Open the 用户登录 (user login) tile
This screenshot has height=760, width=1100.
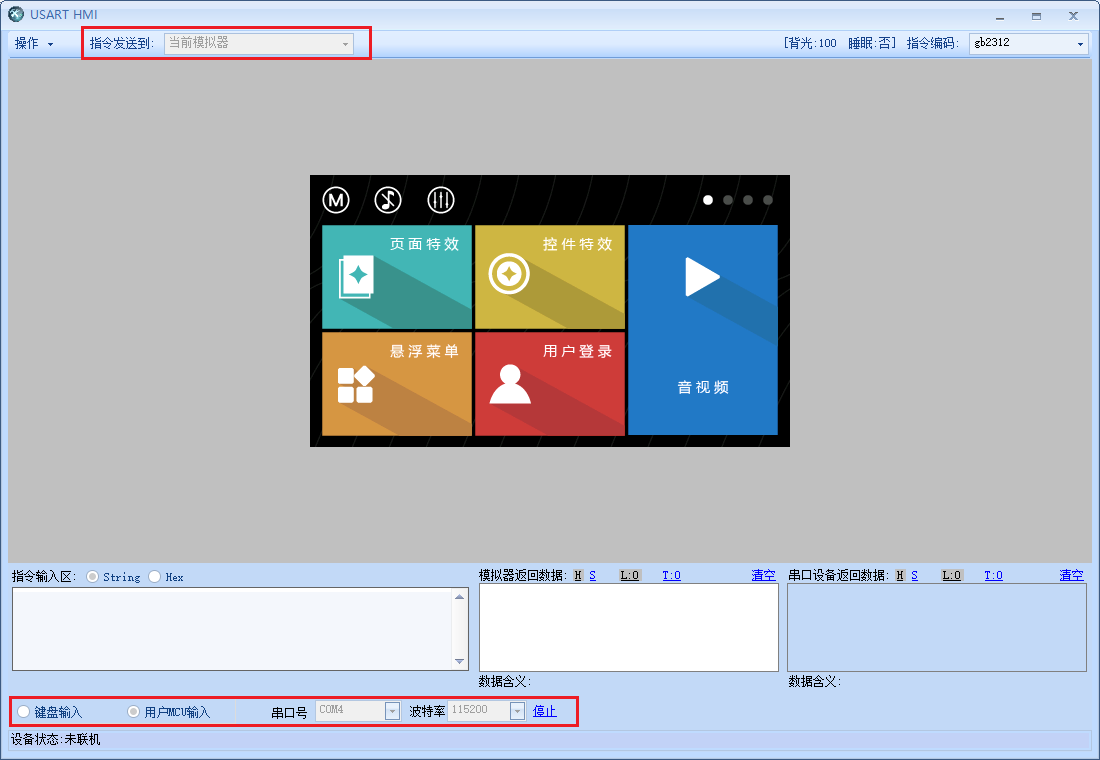point(549,385)
